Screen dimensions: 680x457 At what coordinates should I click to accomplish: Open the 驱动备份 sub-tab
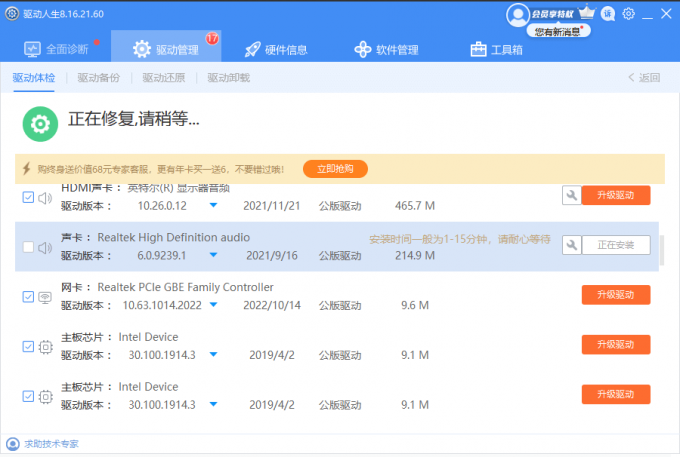tap(98, 78)
